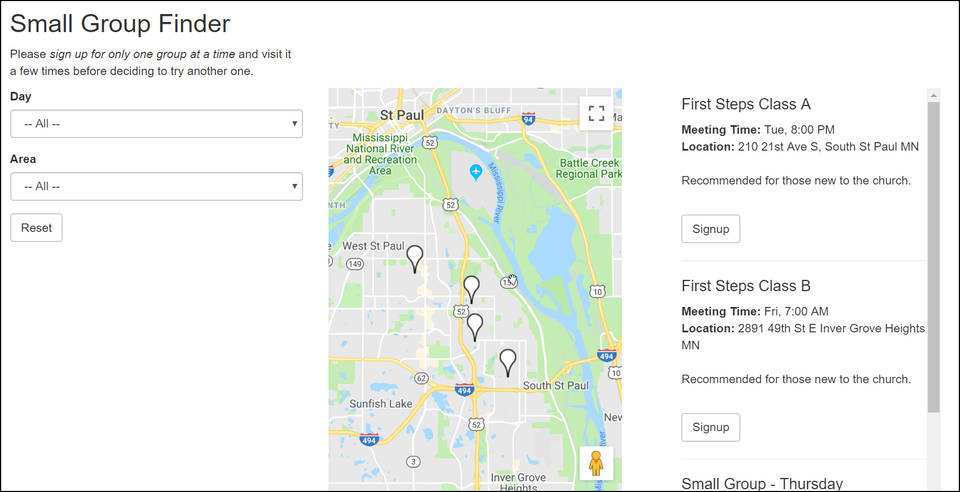The height and width of the screenshot is (492, 960).
Task: Select the map marker near West St Paul
Action: (415, 259)
